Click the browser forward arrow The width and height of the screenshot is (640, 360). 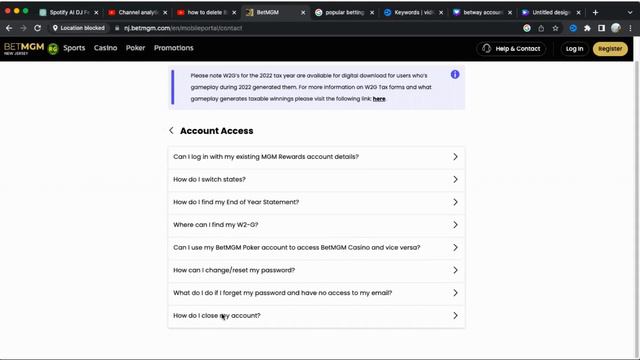[23, 28]
